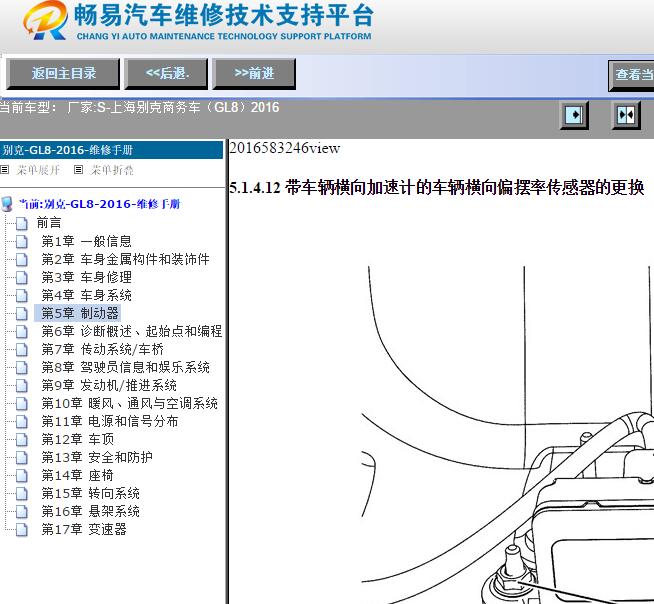Click the page icon beside 第16章
Image resolution: width=654 pixels, height=604 pixels.
click(22, 511)
